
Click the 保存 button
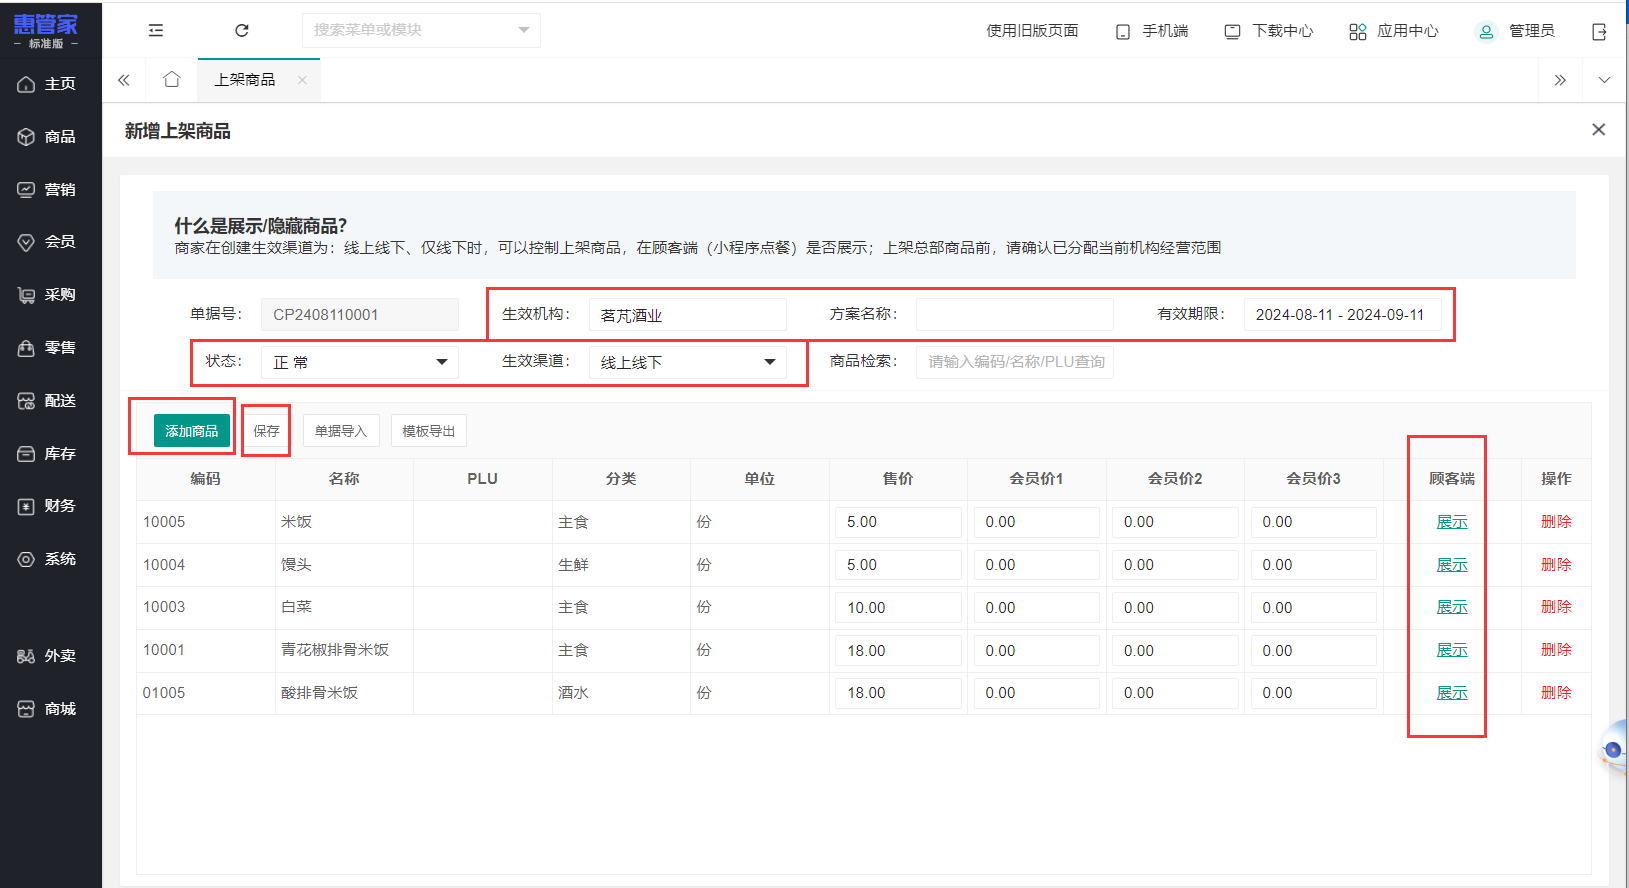pyautogui.click(x=266, y=431)
